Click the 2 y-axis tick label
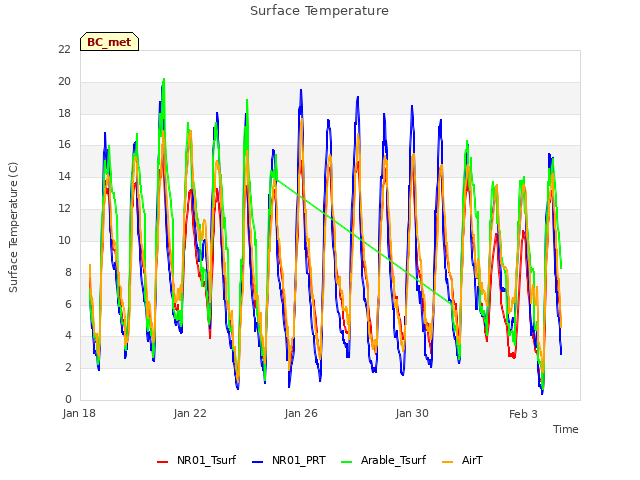This screenshot has width=640, height=480. click(68, 367)
